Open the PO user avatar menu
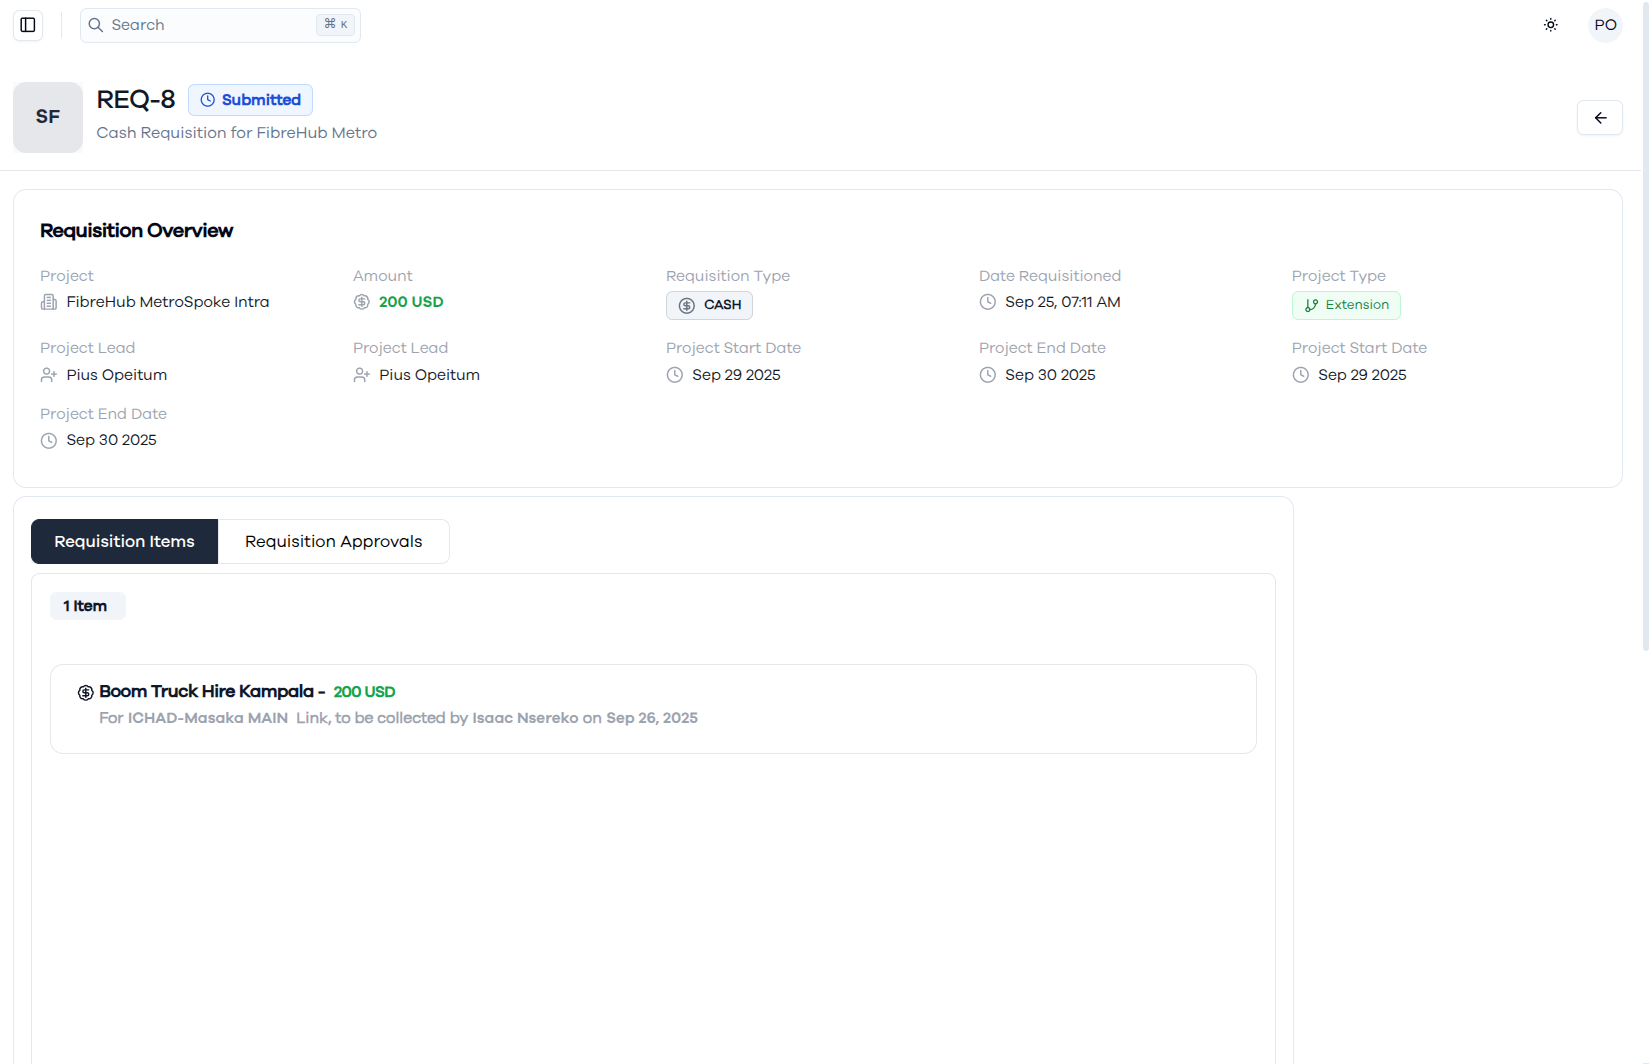The width and height of the screenshot is (1649, 1064). tap(1605, 25)
